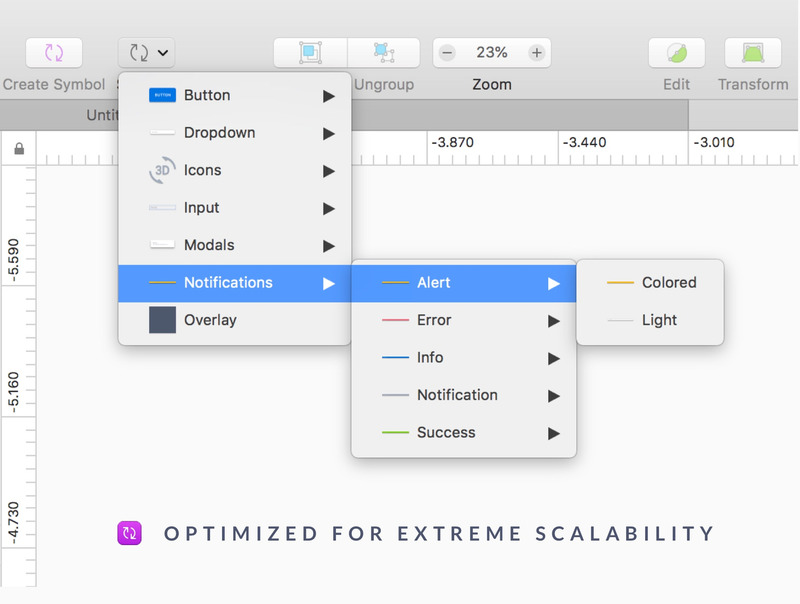Open the Modals submenu

coord(235,245)
